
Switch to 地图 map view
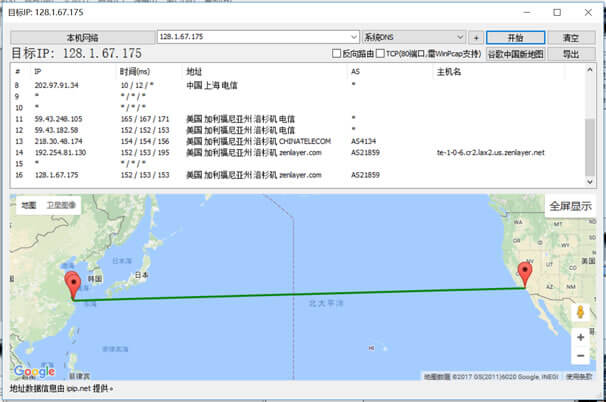29,205
